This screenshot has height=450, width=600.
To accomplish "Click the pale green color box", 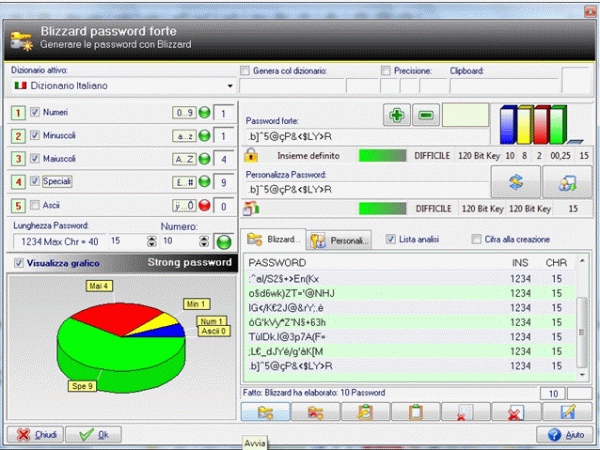I will (465, 115).
